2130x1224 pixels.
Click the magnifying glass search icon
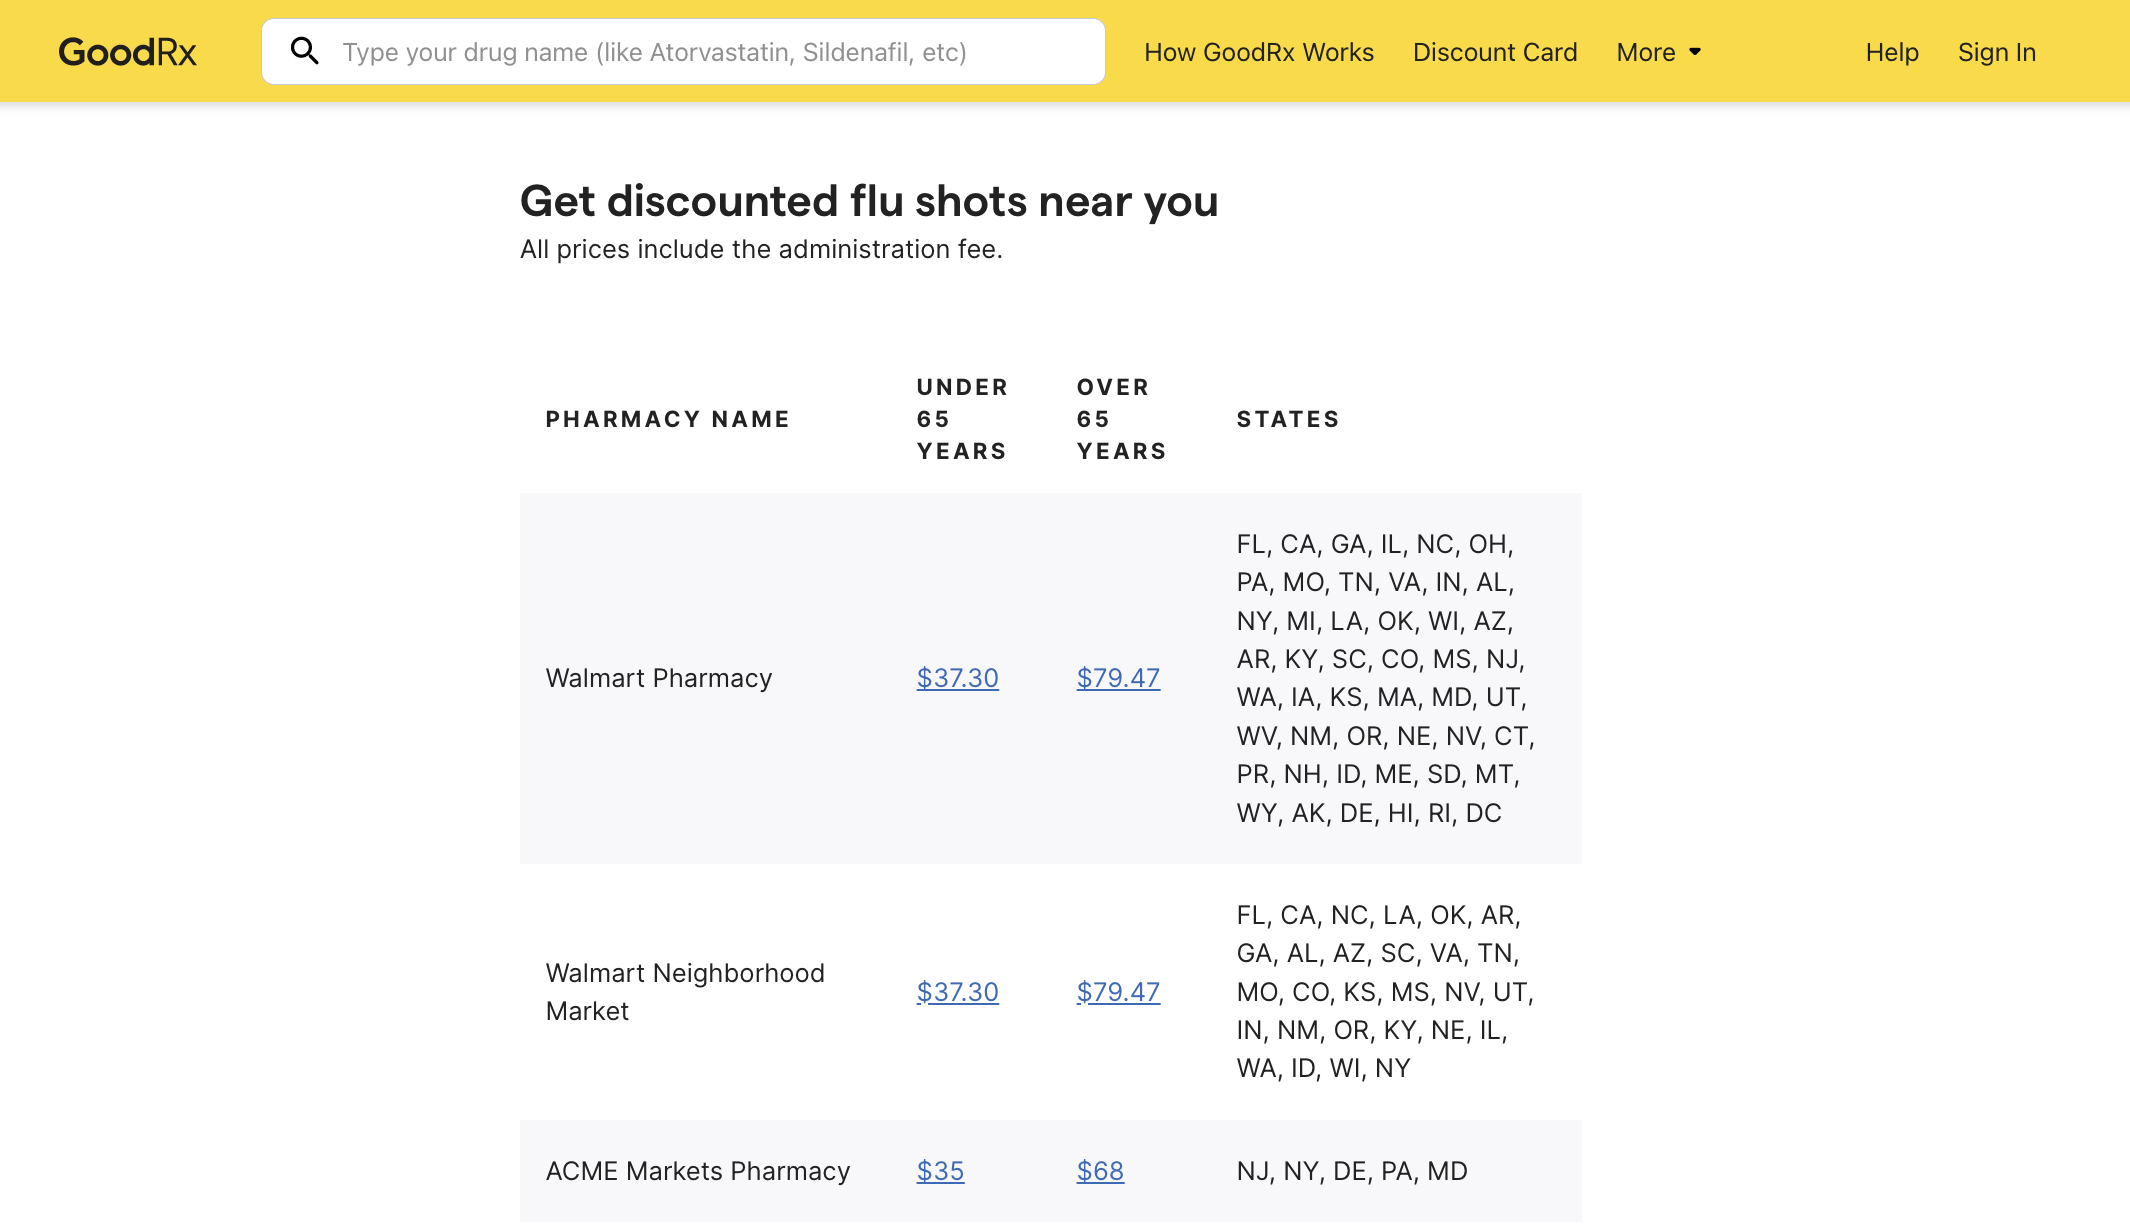point(305,51)
